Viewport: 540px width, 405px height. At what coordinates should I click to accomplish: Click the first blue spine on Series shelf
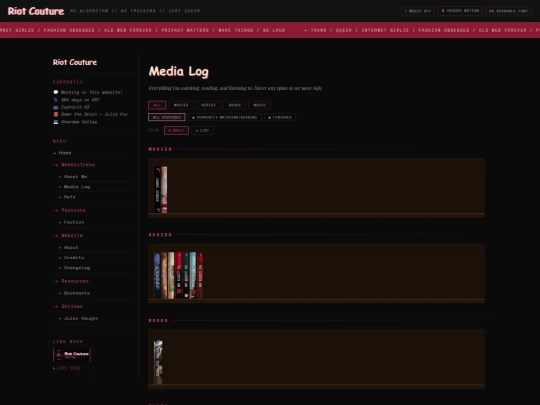(157, 275)
